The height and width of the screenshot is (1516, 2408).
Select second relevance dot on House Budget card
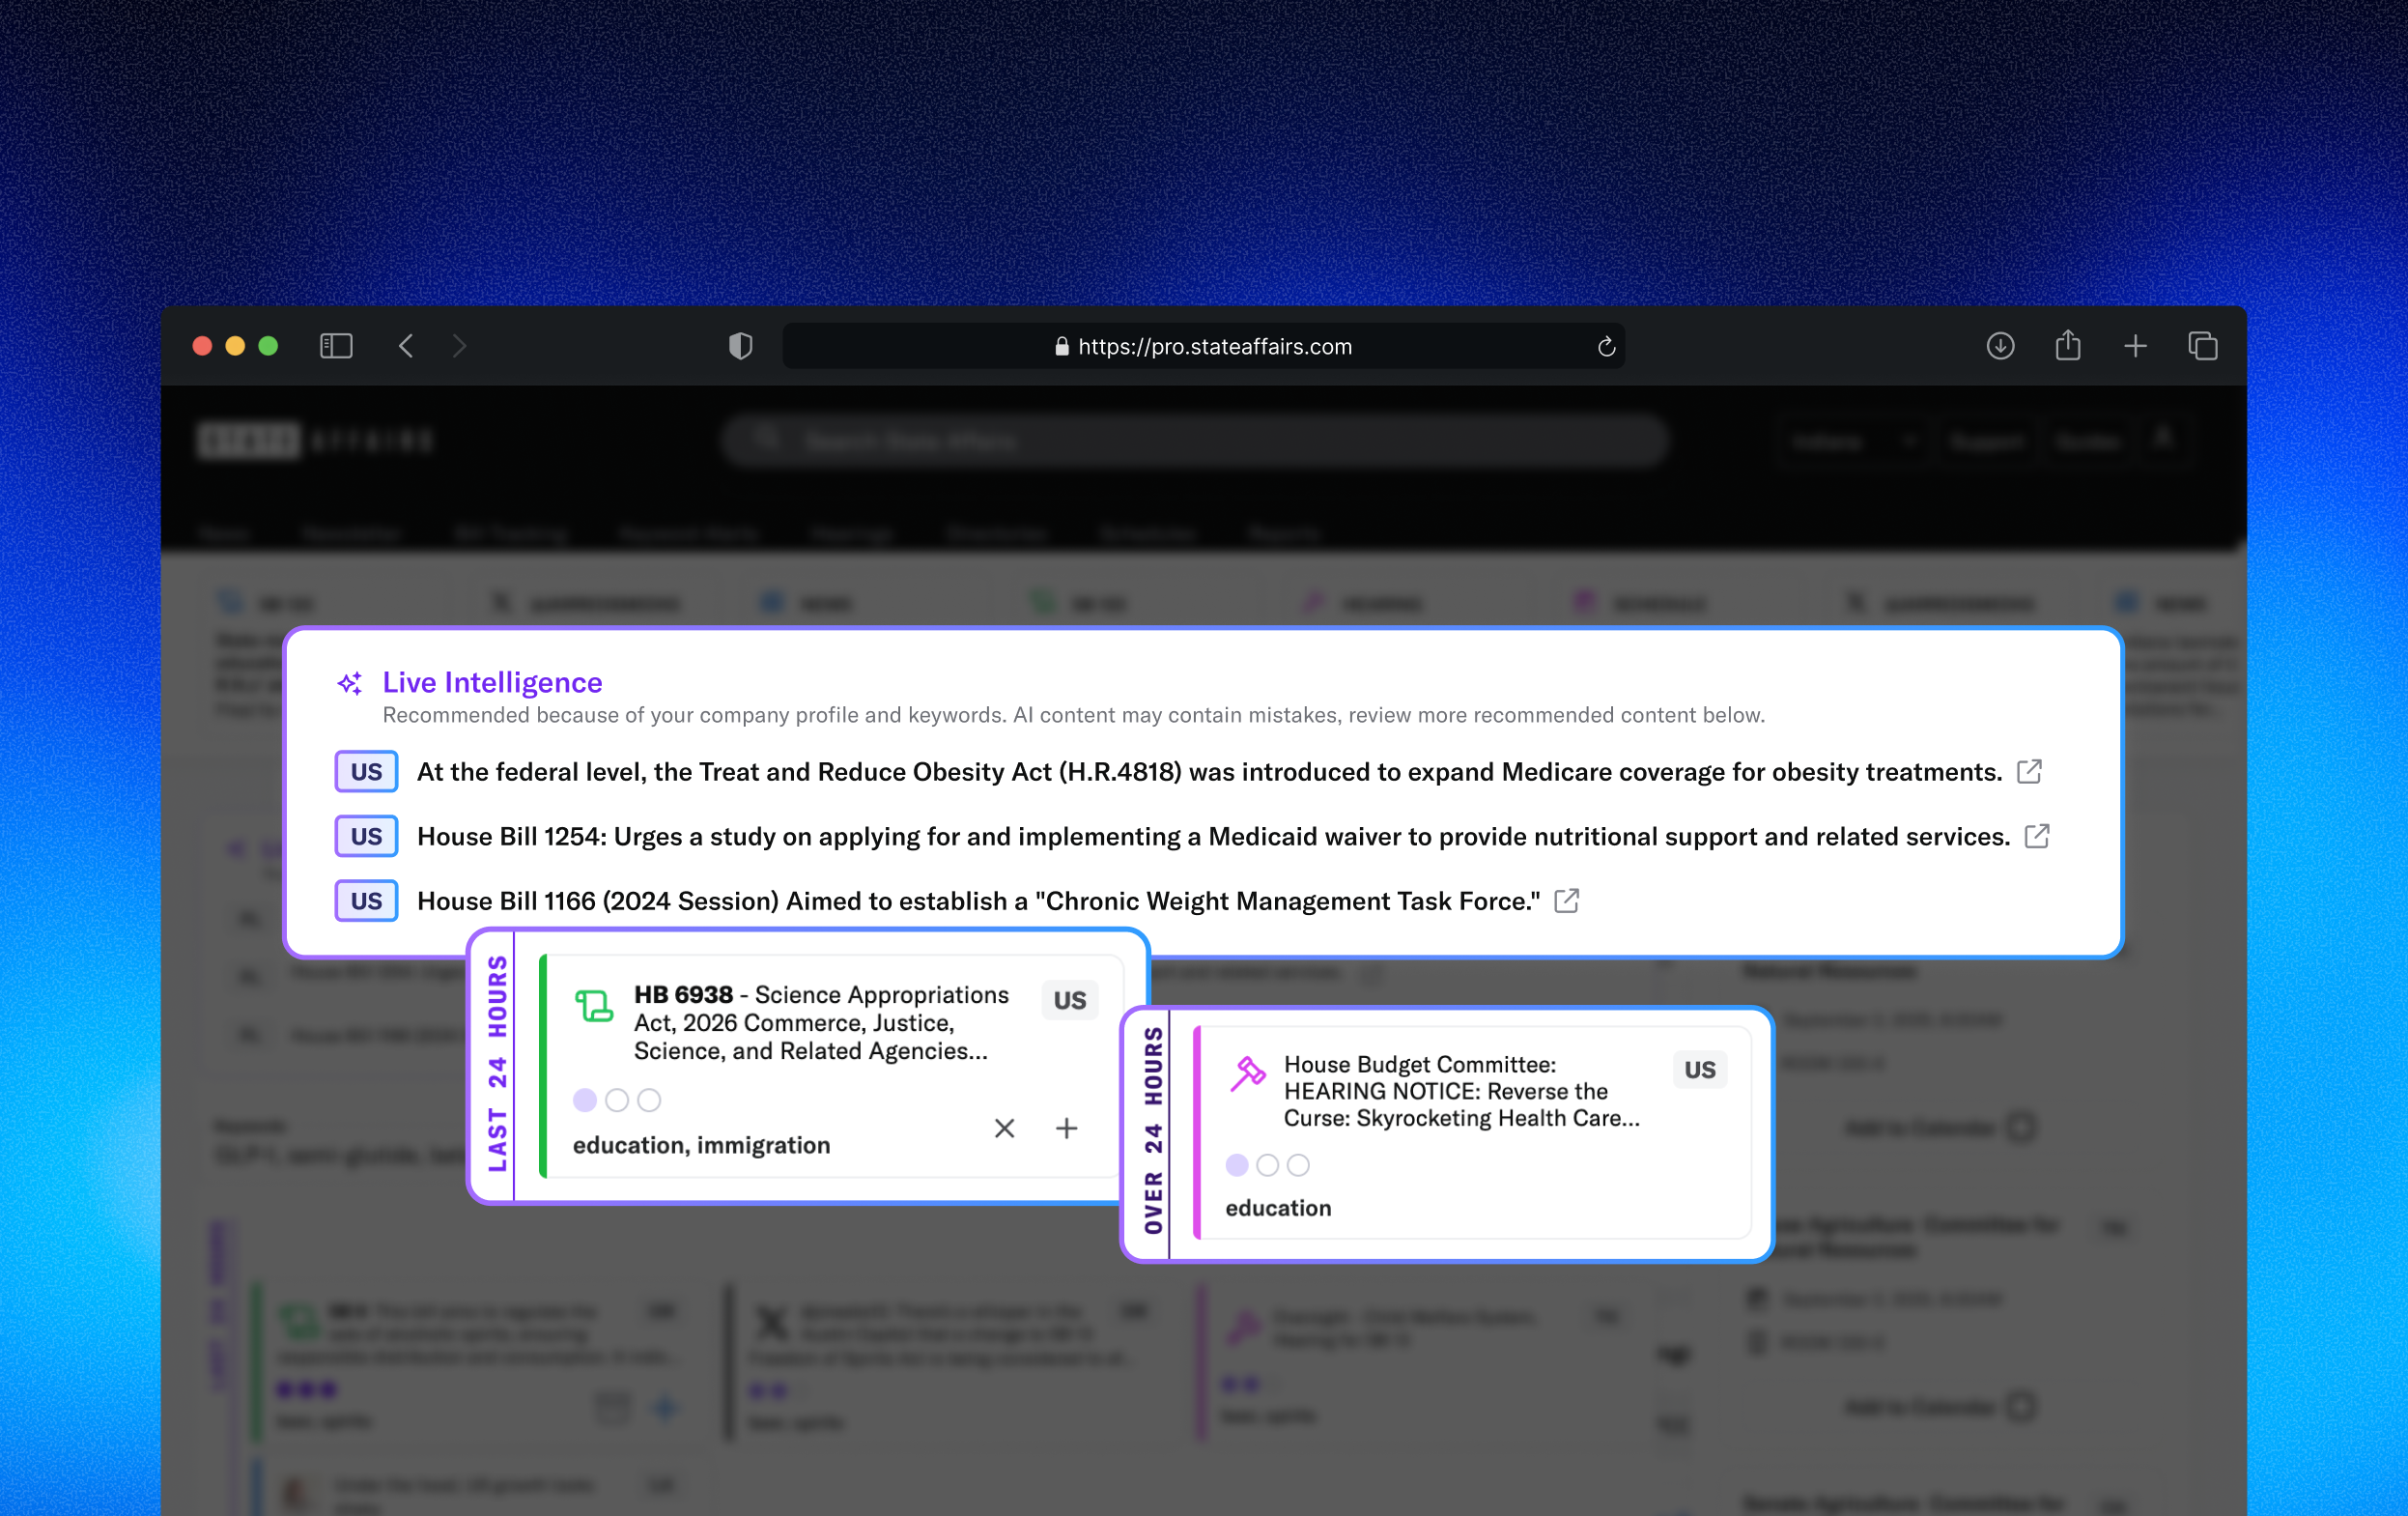[1267, 1165]
